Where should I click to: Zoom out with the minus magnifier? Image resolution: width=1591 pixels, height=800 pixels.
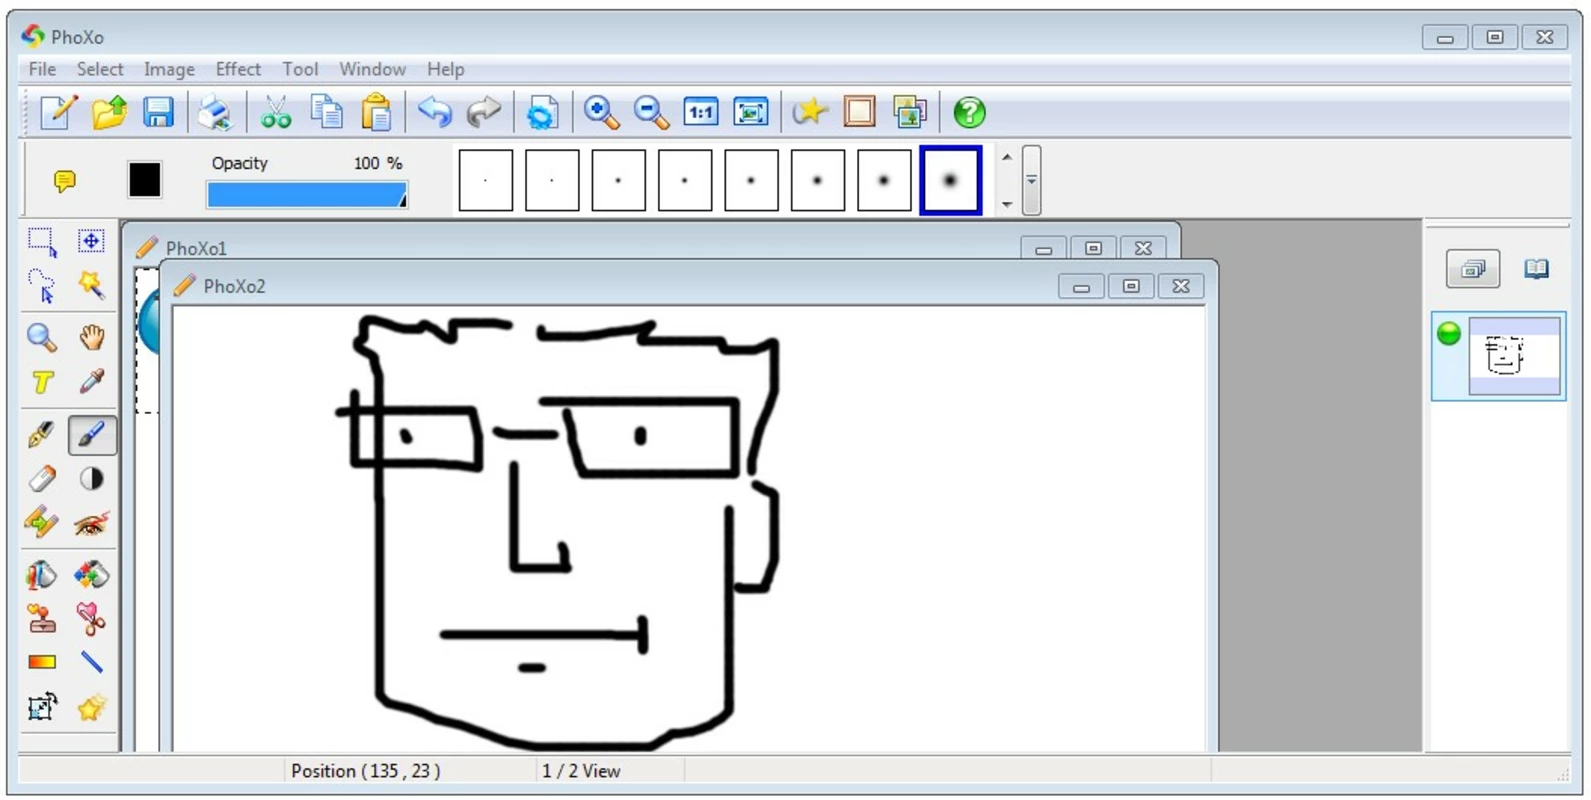coord(651,112)
